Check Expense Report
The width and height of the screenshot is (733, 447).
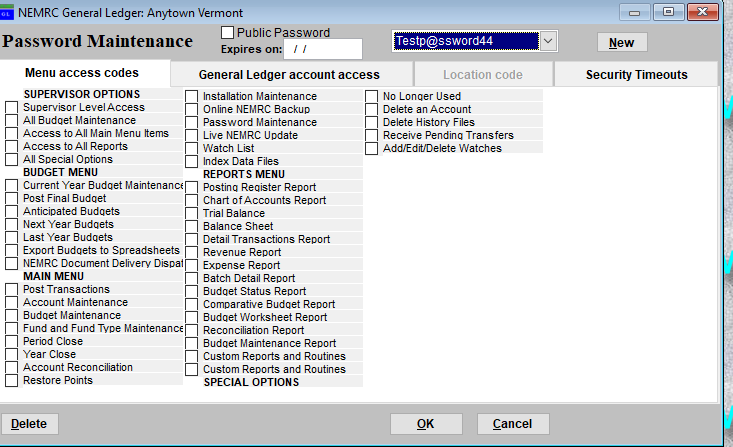[192, 266]
